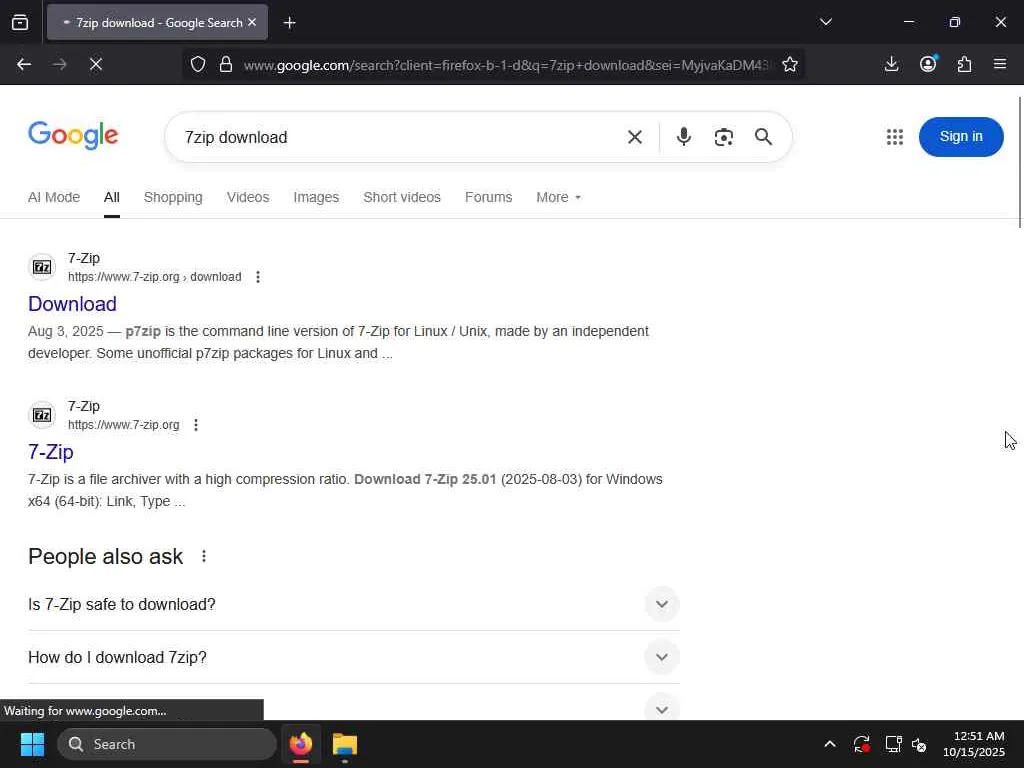Select the All results tab
The image size is (1024, 768).
(112, 197)
